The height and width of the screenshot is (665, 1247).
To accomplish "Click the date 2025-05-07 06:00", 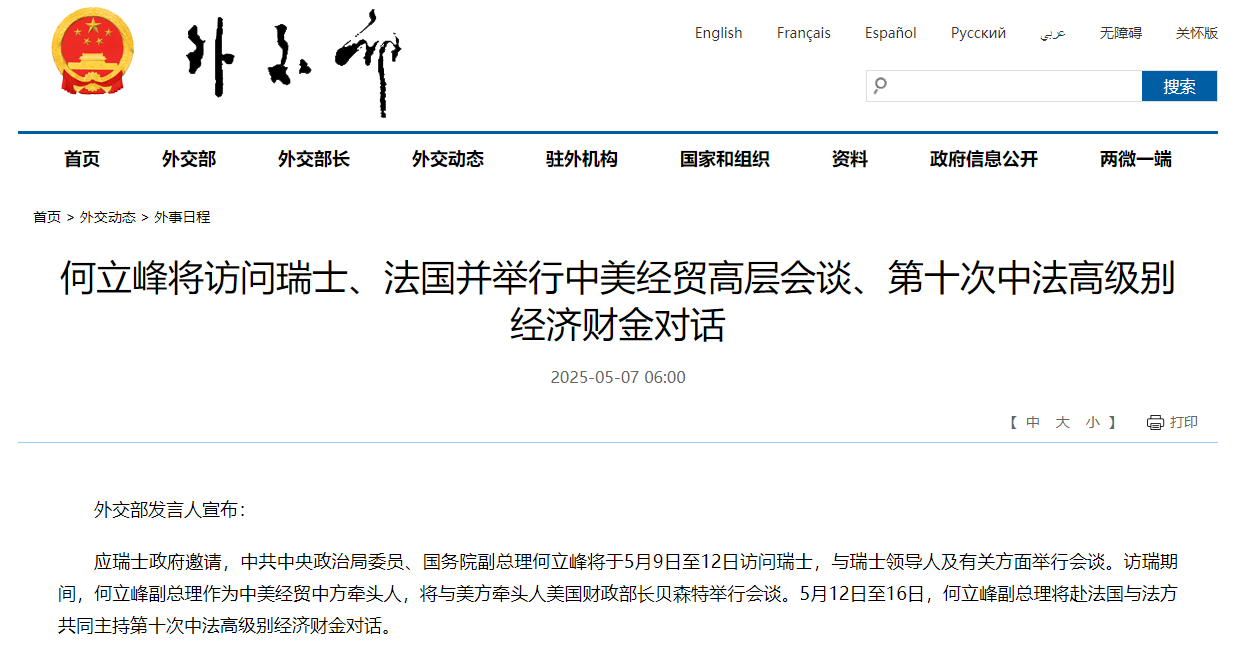I will click(x=618, y=377).
